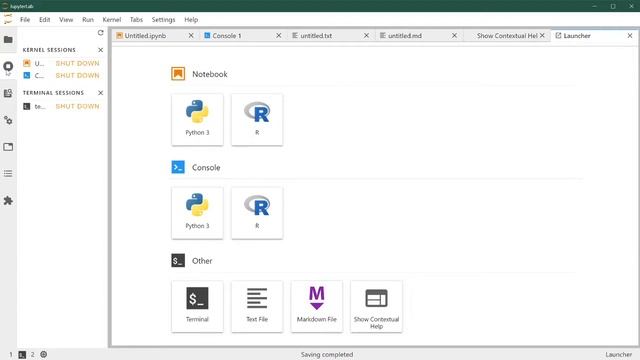Open the Kernel menu
Viewport: 640px width, 360px height.
[x=111, y=20]
